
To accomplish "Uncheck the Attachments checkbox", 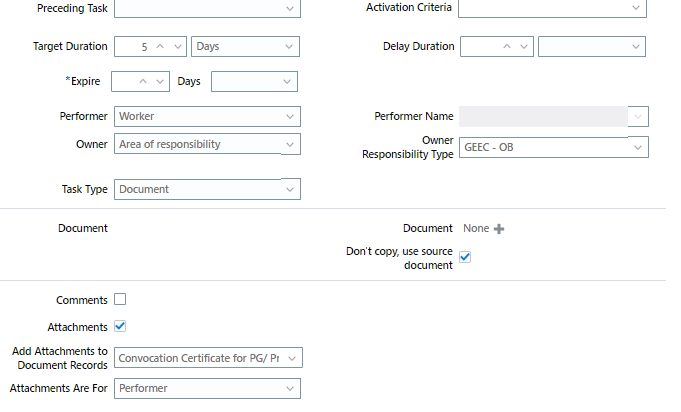I will tap(120, 326).
